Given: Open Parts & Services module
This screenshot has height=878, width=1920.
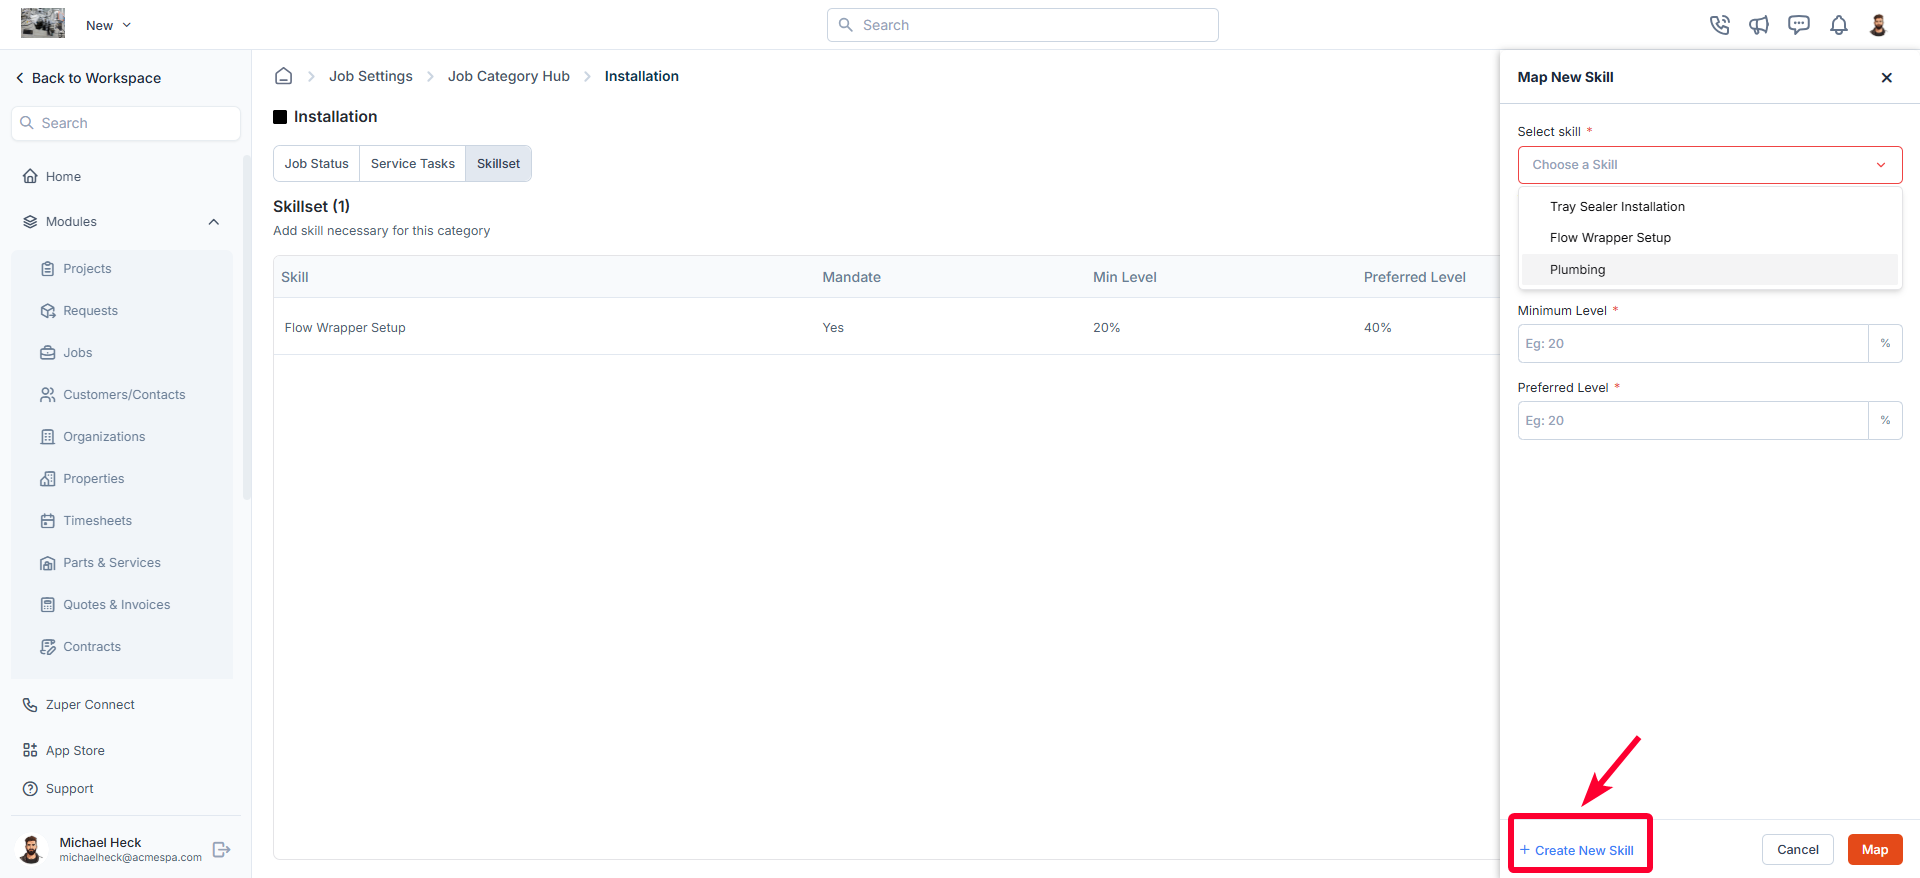Looking at the screenshot, I should [100, 563].
